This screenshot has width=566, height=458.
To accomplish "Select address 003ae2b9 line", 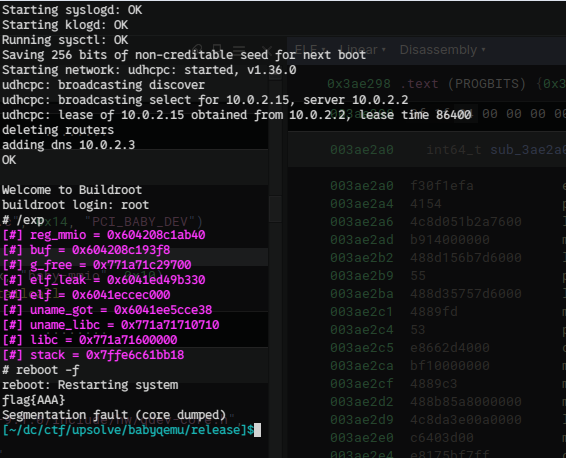I will (x=362, y=276).
